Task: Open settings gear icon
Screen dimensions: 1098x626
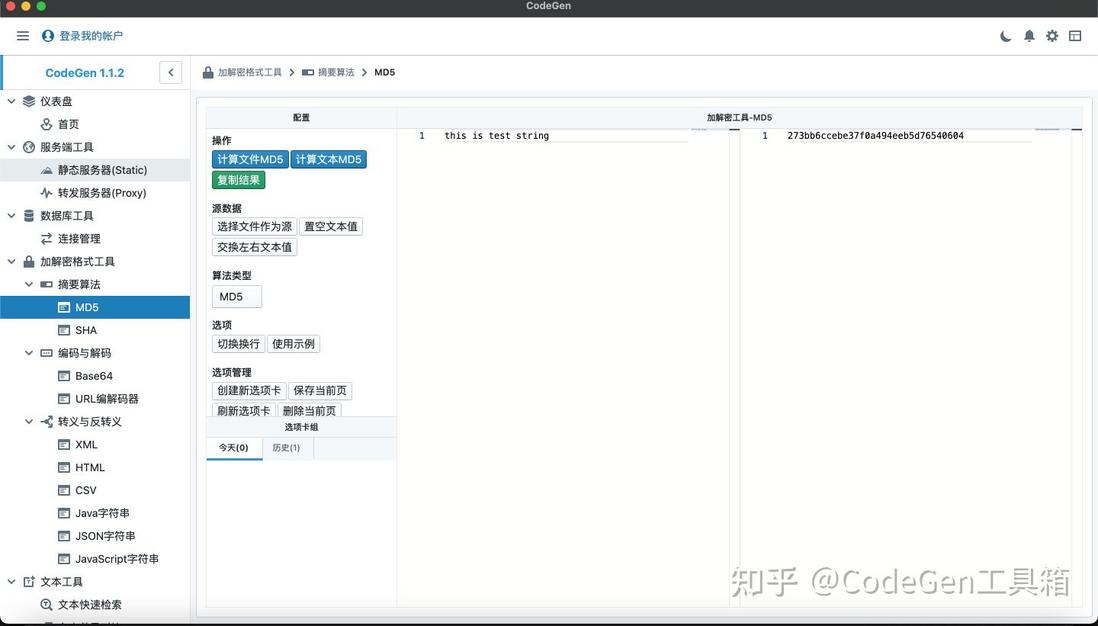Action: tap(1052, 36)
